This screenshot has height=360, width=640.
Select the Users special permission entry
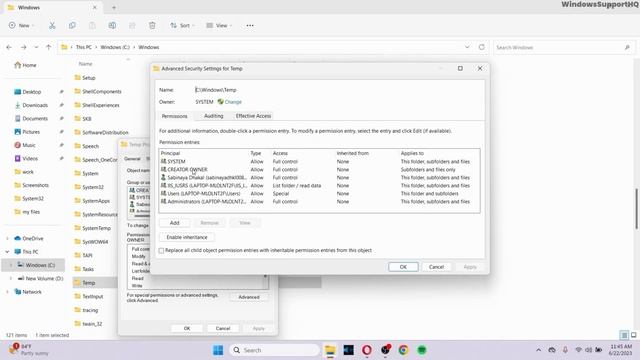(x=319, y=193)
